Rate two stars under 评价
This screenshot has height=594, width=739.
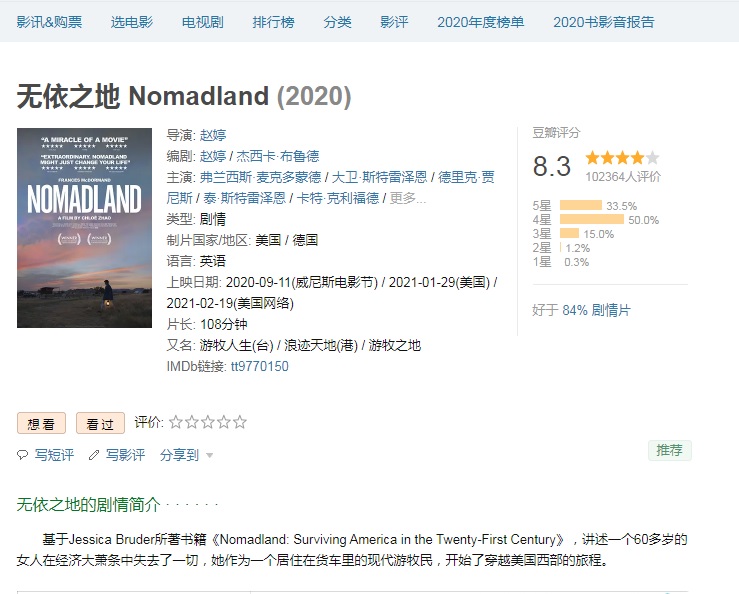tap(192, 422)
